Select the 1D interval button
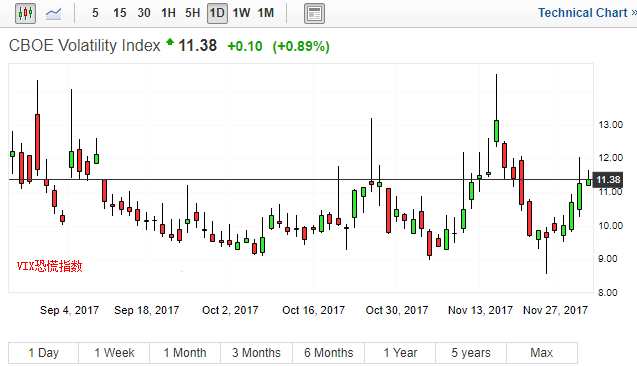 tap(217, 13)
